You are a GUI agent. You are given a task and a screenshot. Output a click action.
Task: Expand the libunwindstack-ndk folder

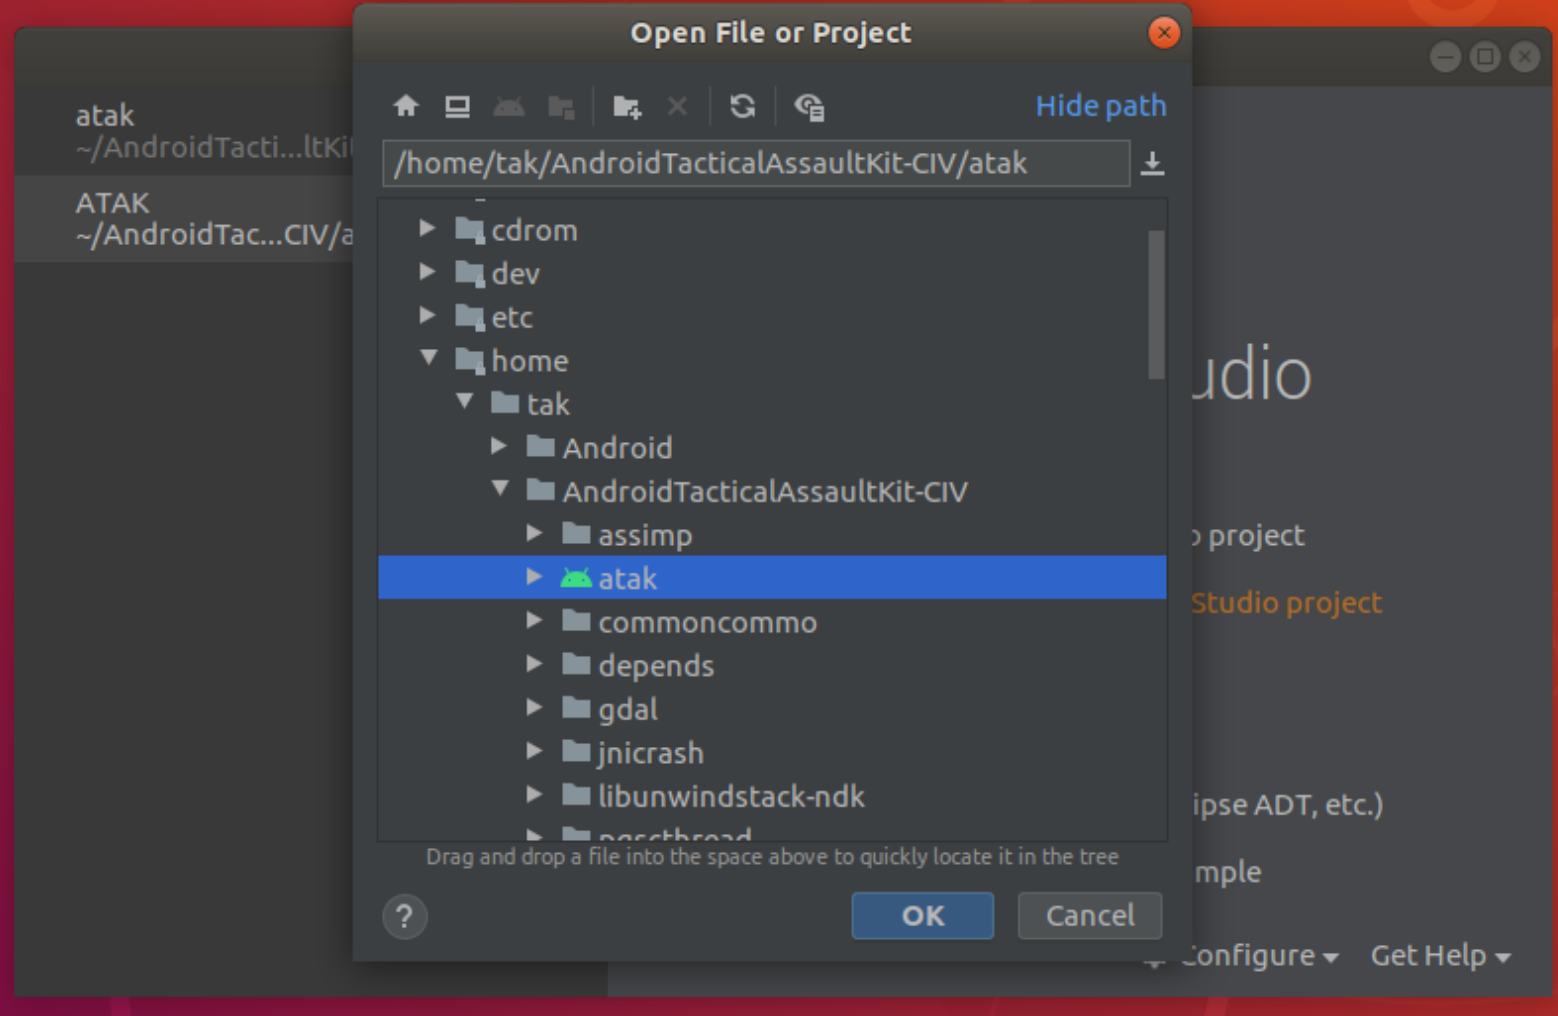pyautogui.click(x=535, y=795)
